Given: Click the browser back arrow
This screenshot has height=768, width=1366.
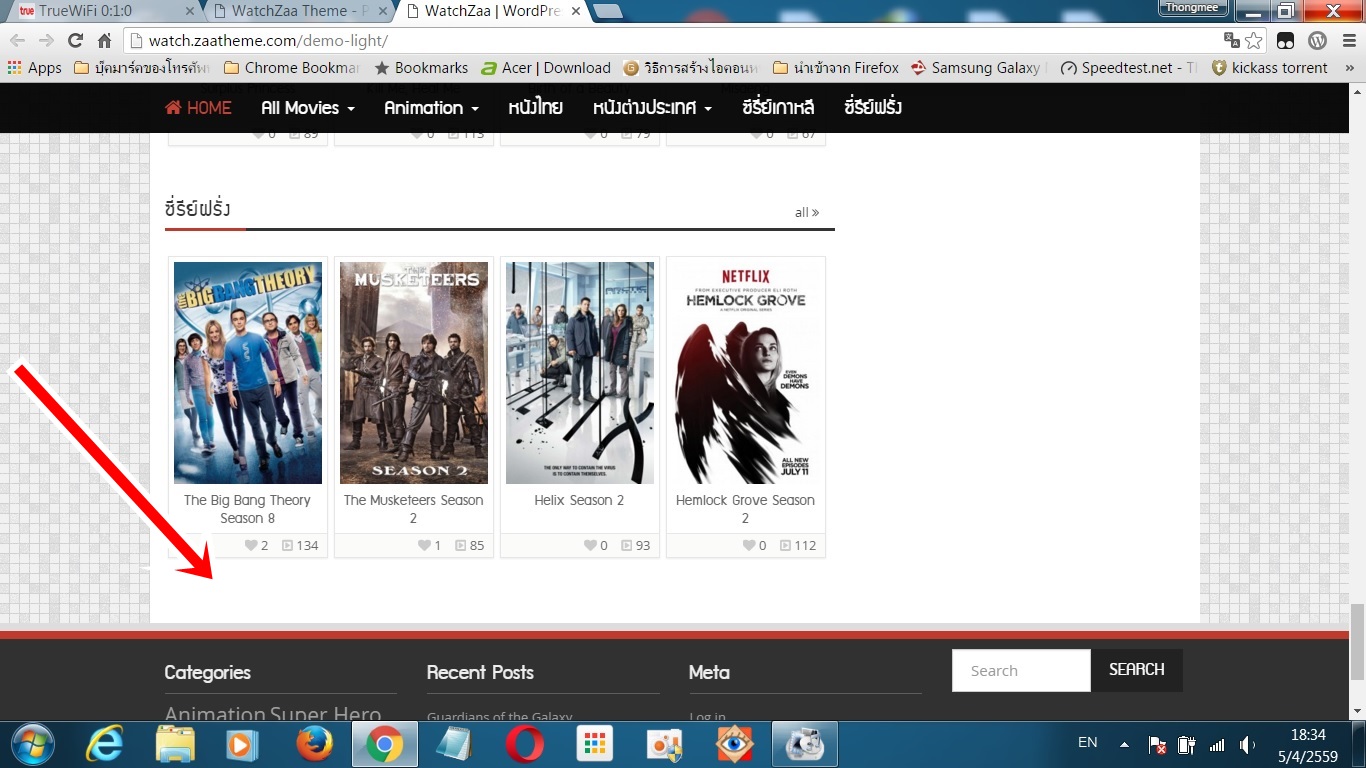Looking at the screenshot, I should click(x=17, y=41).
